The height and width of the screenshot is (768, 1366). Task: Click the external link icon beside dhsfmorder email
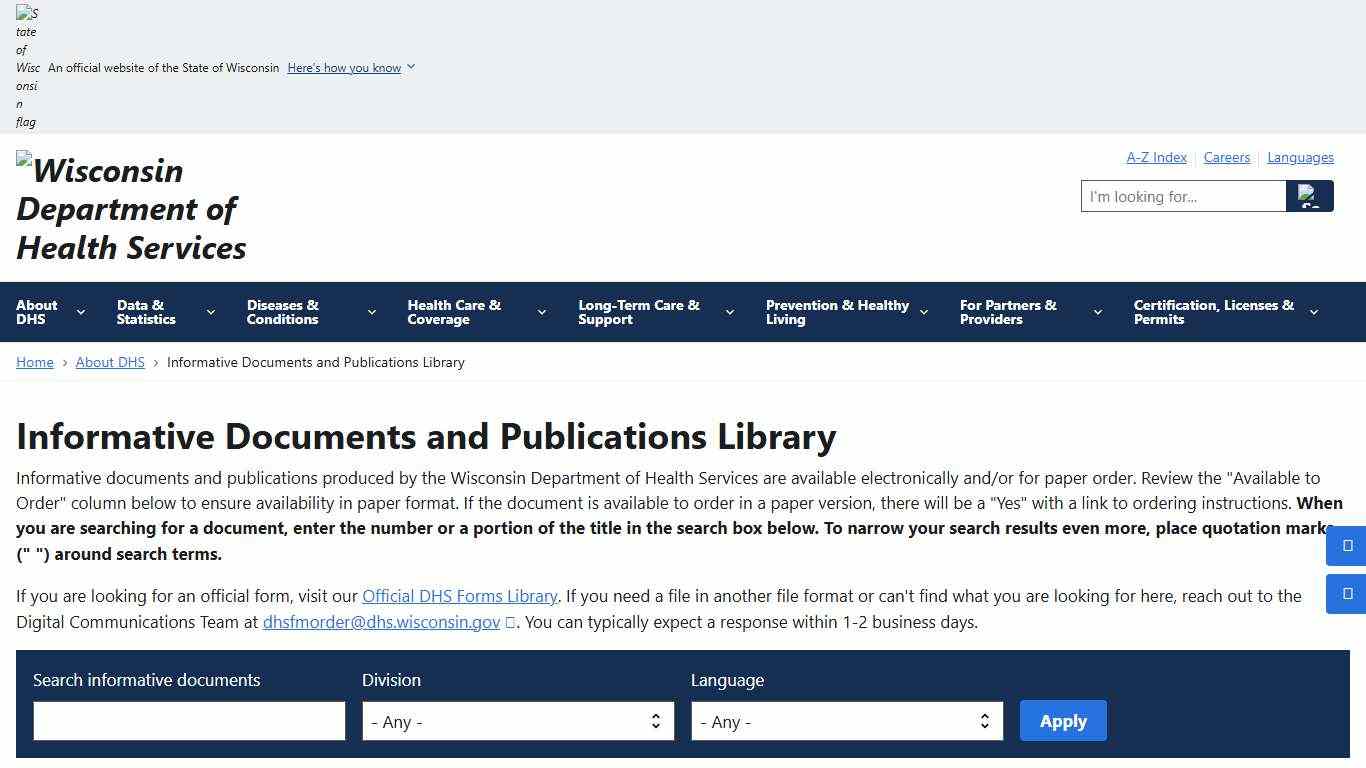510,622
